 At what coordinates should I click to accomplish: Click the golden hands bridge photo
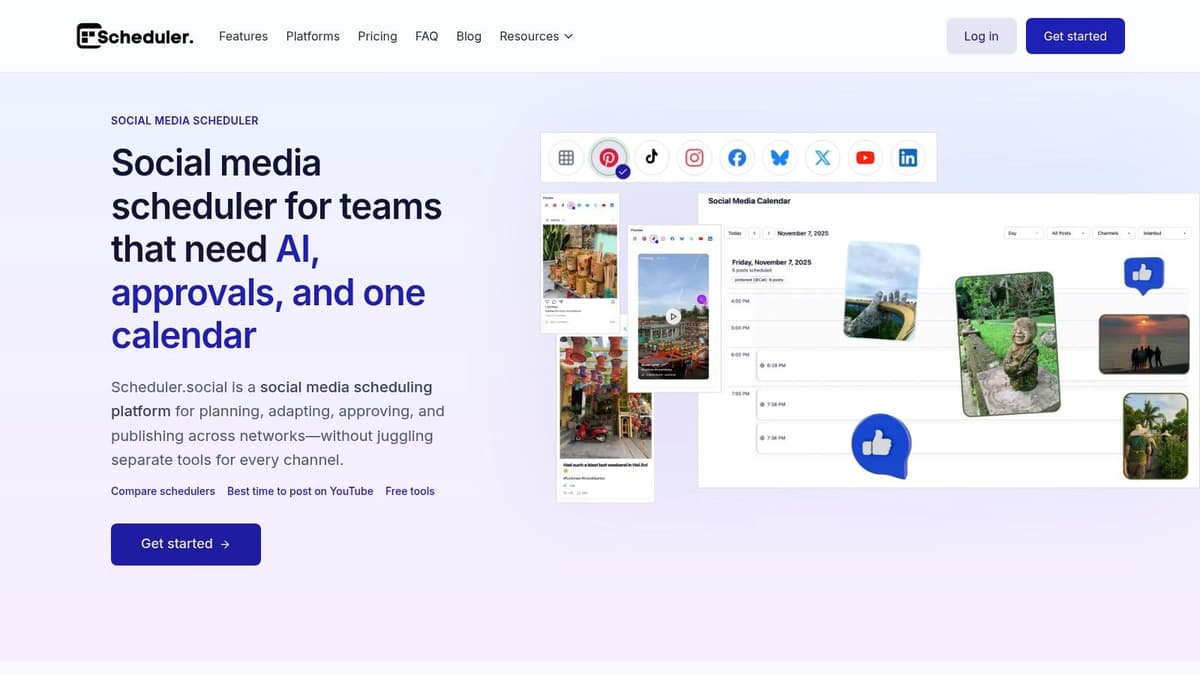coord(882,291)
